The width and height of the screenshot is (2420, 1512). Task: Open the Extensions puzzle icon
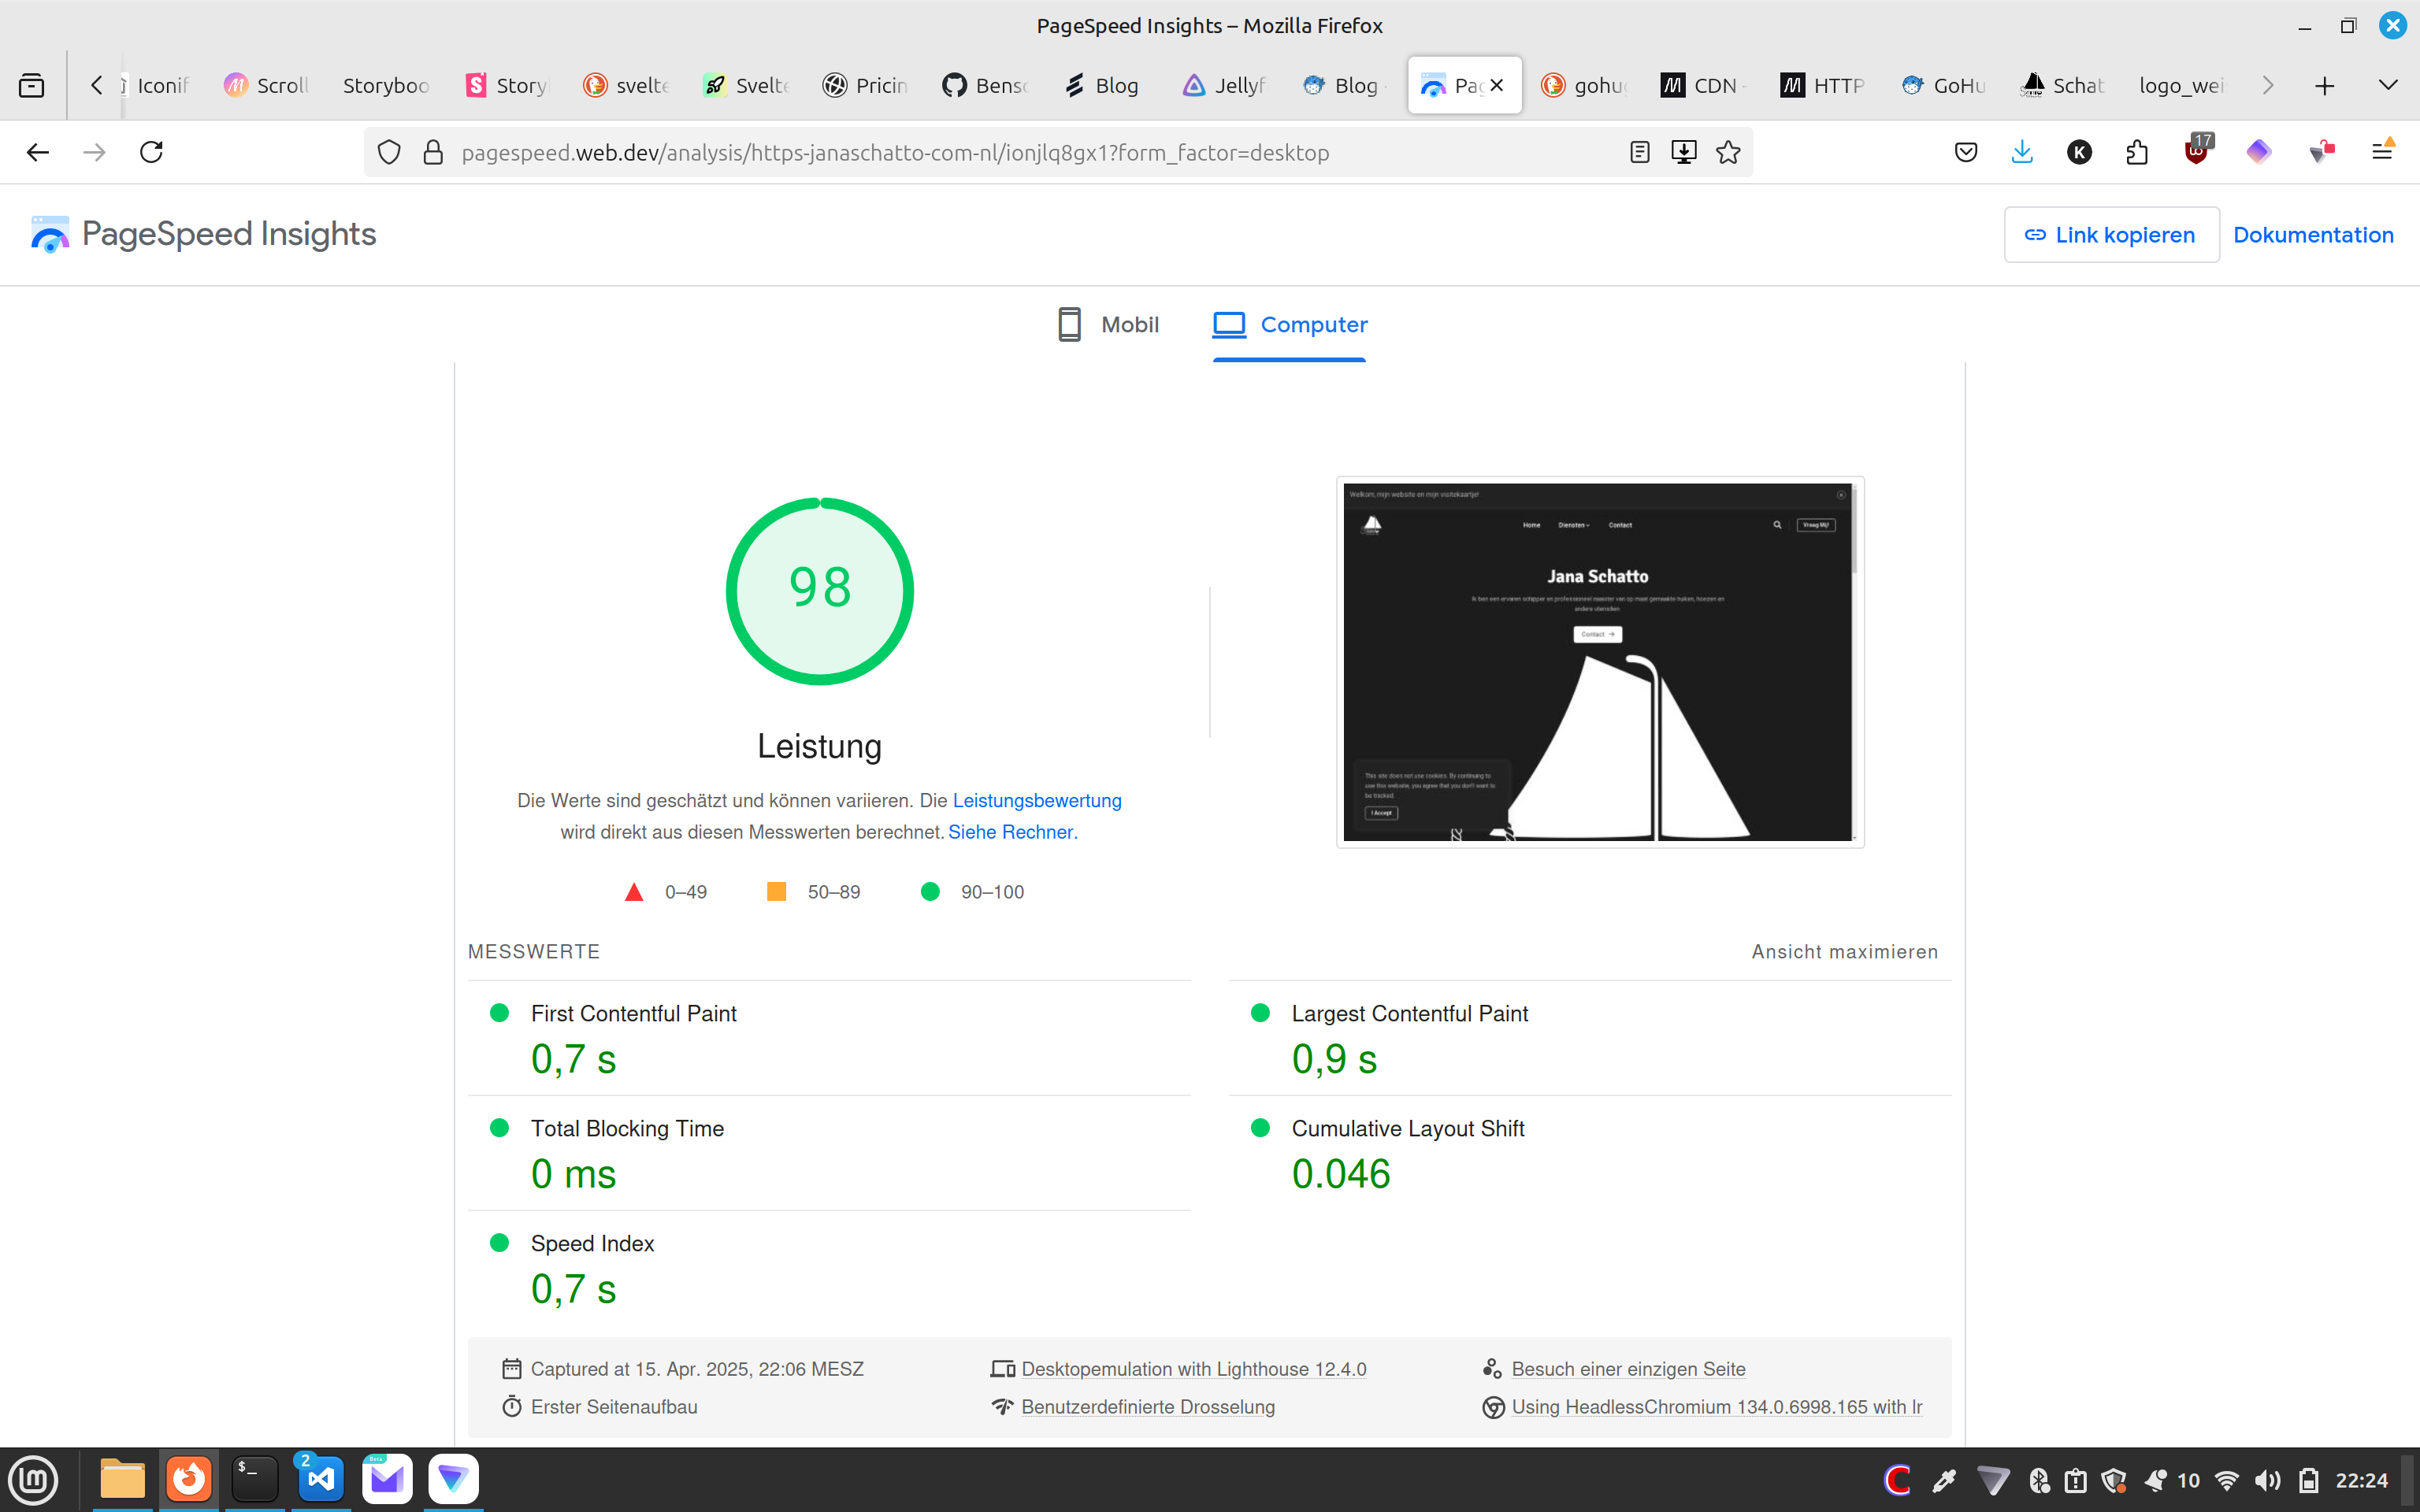pyautogui.click(x=2137, y=152)
